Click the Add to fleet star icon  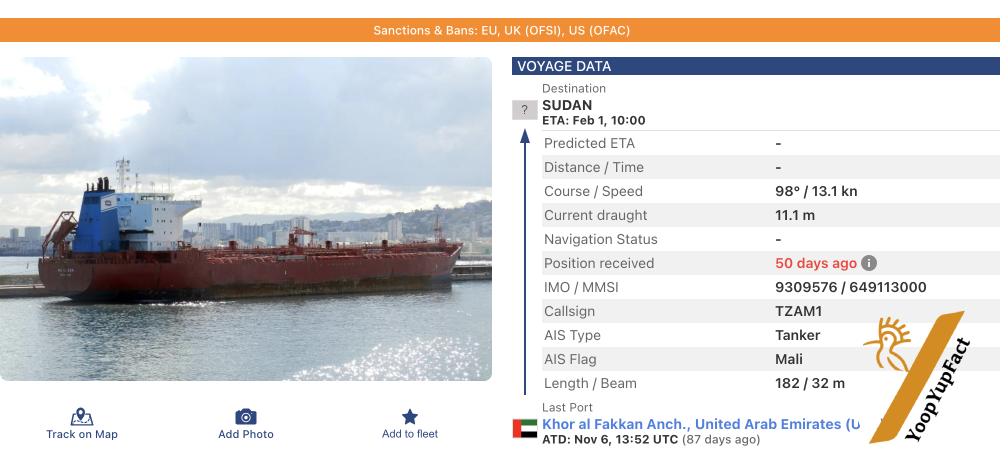[x=410, y=417]
